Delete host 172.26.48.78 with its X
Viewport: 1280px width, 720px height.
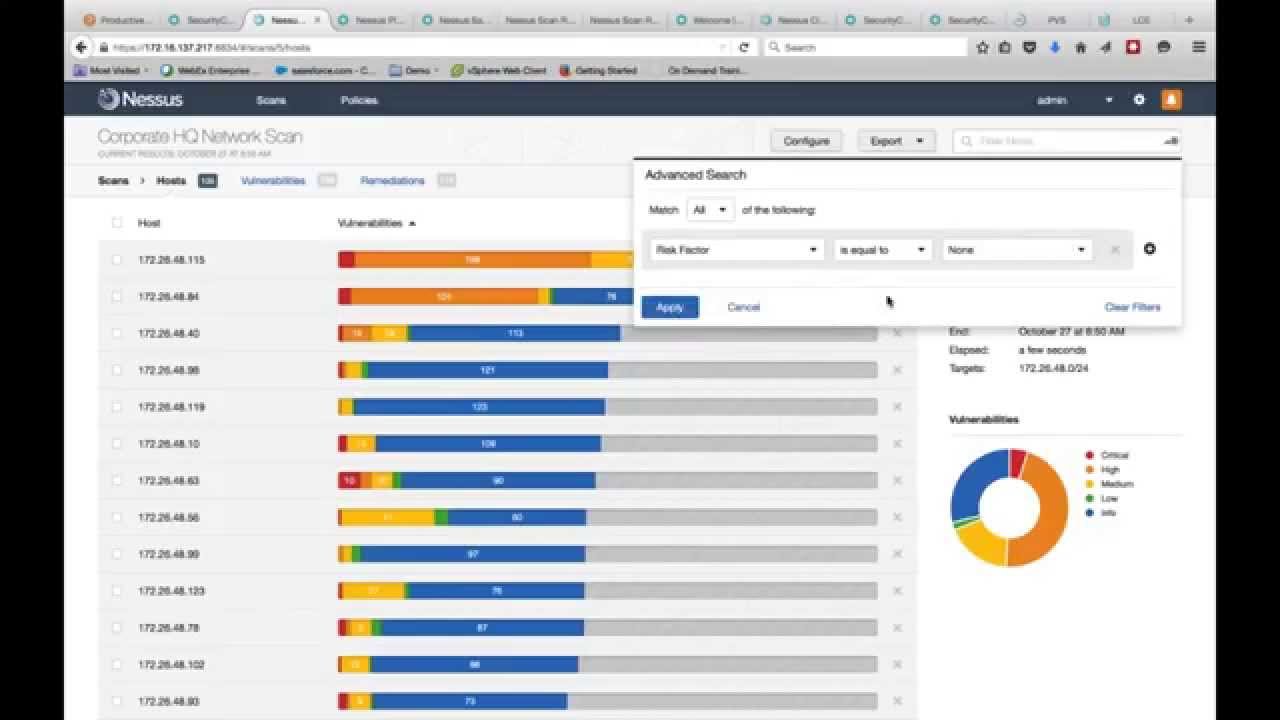pos(897,628)
